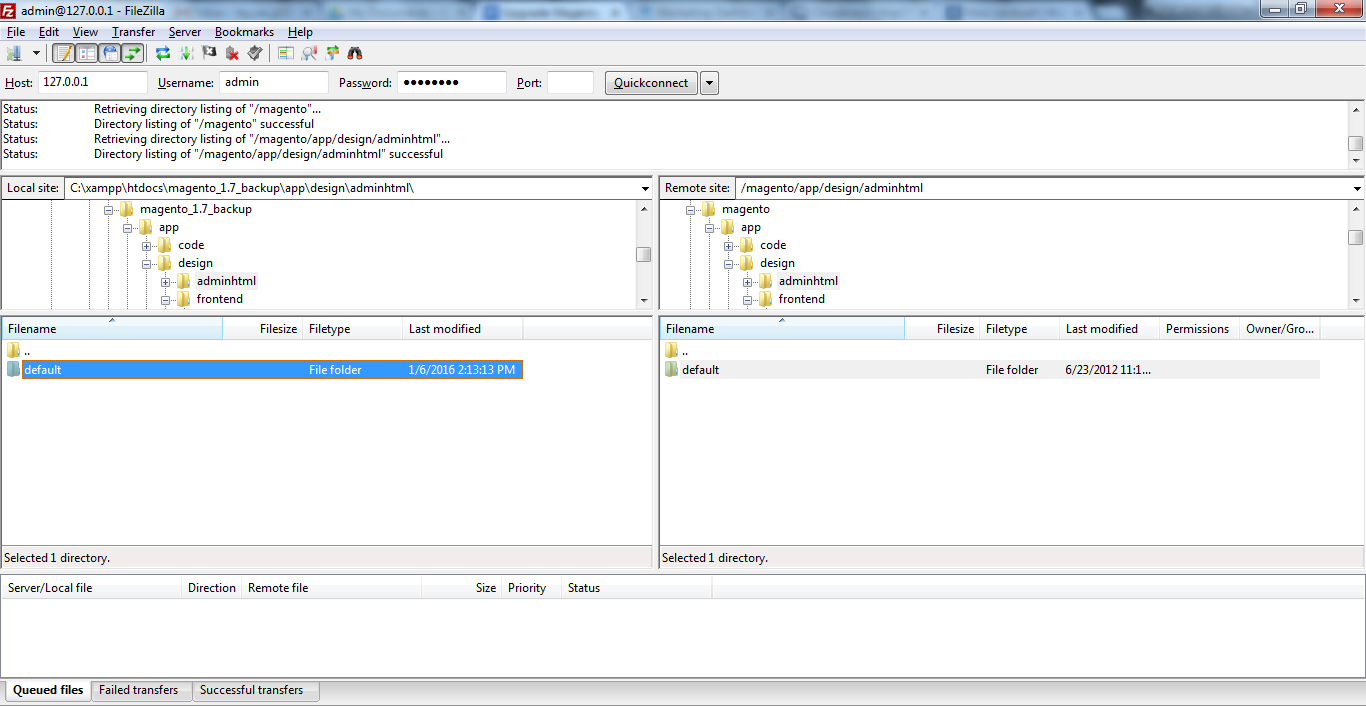The height and width of the screenshot is (706, 1366).
Task: Switch to the Failed transfers tab
Action: (139, 690)
